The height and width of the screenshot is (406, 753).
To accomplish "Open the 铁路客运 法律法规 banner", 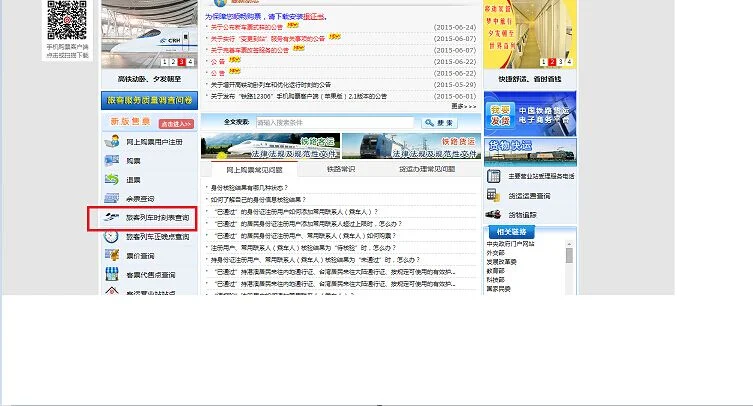I will point(270,146).
